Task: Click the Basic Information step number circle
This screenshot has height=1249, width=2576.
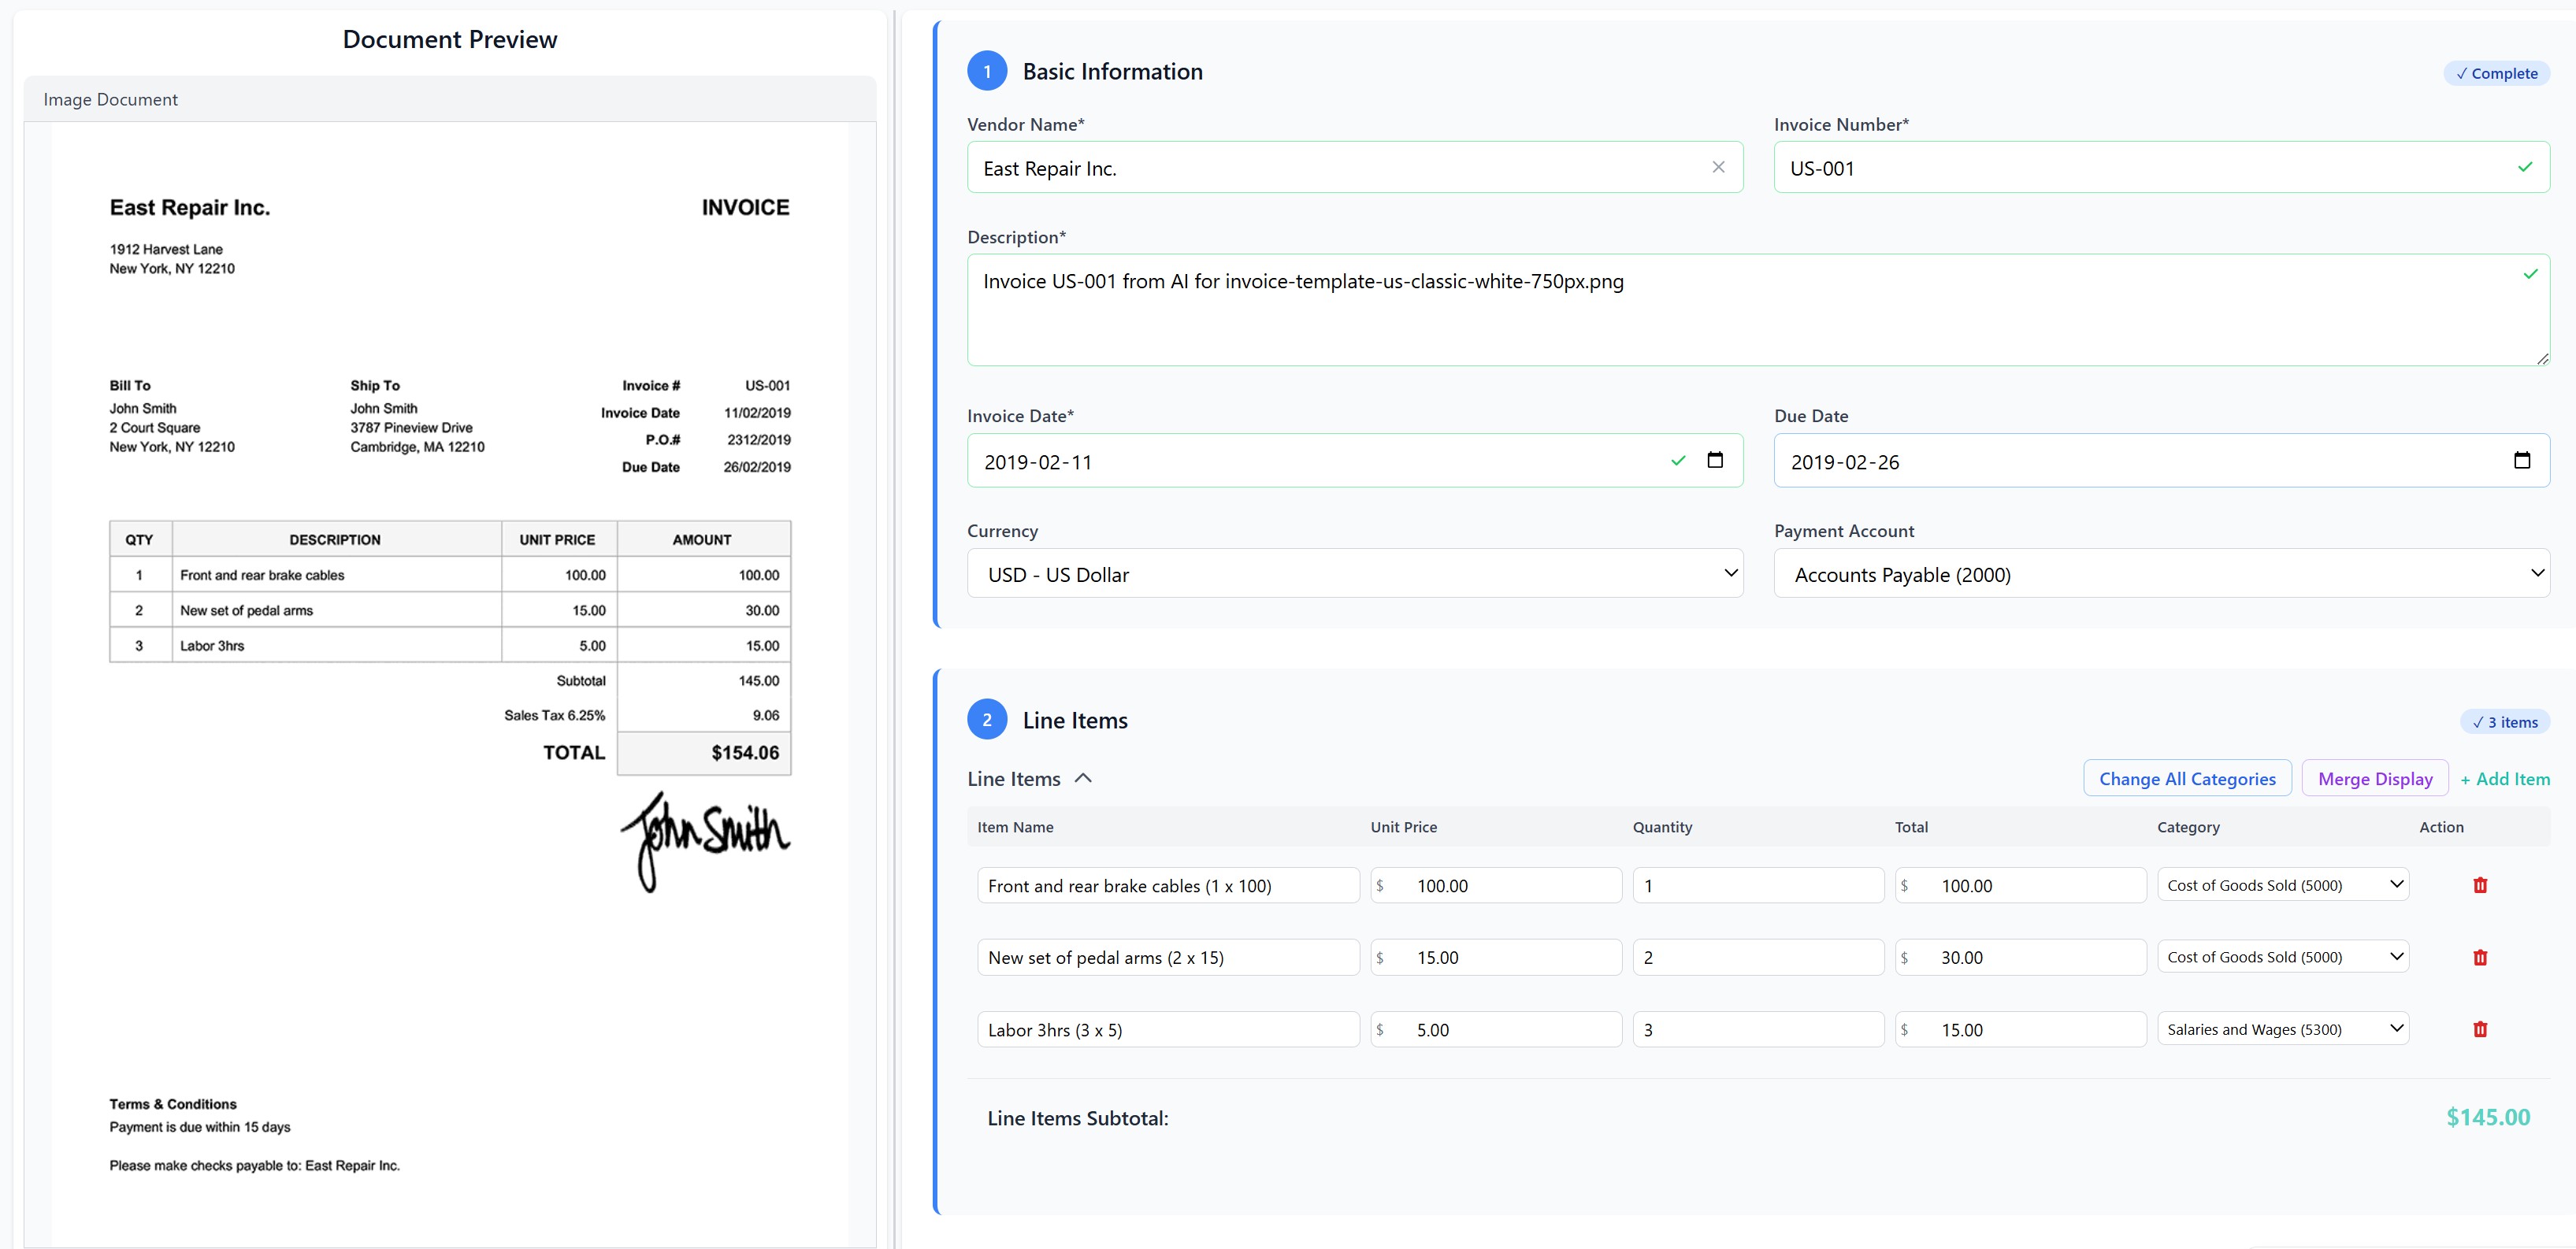Action: (x=988, y=71)
